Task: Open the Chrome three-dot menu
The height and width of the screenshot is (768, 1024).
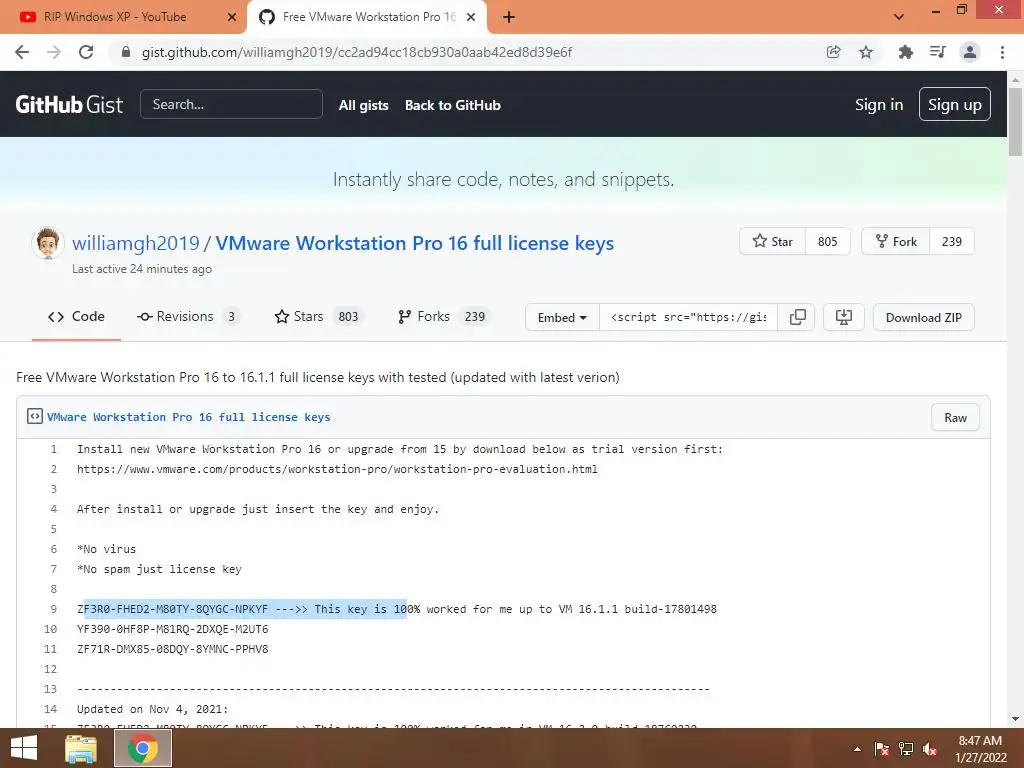Action: [x=1002, y=52]
